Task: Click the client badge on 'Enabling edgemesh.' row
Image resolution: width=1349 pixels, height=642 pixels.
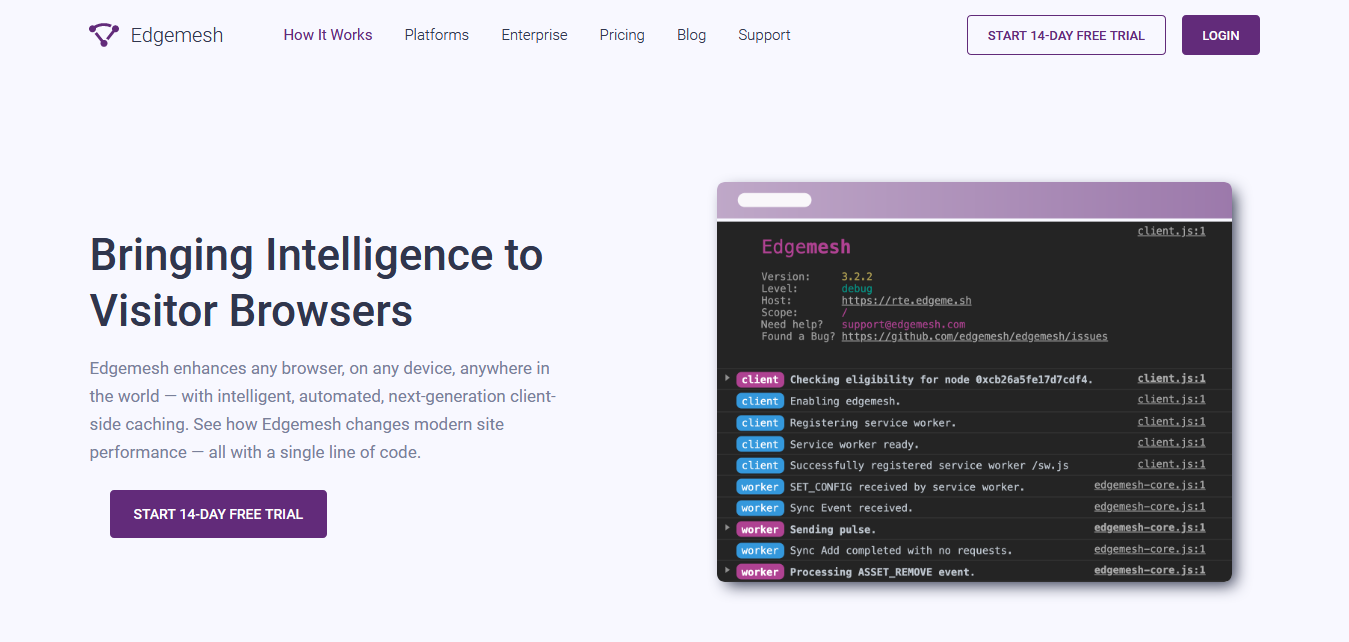Action: pos(760,401)
